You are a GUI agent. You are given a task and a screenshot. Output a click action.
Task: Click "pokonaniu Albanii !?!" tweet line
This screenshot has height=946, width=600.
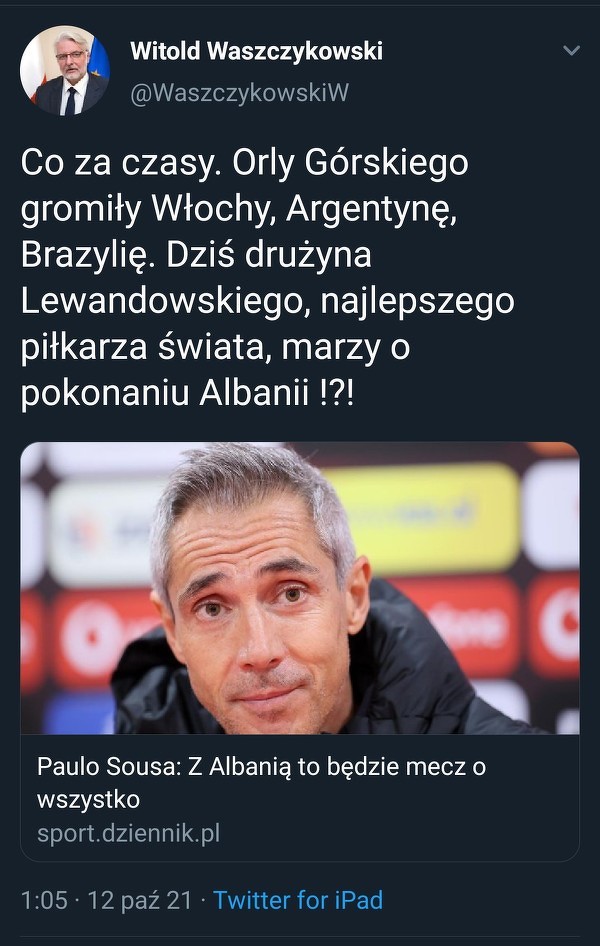pos(188,393)
